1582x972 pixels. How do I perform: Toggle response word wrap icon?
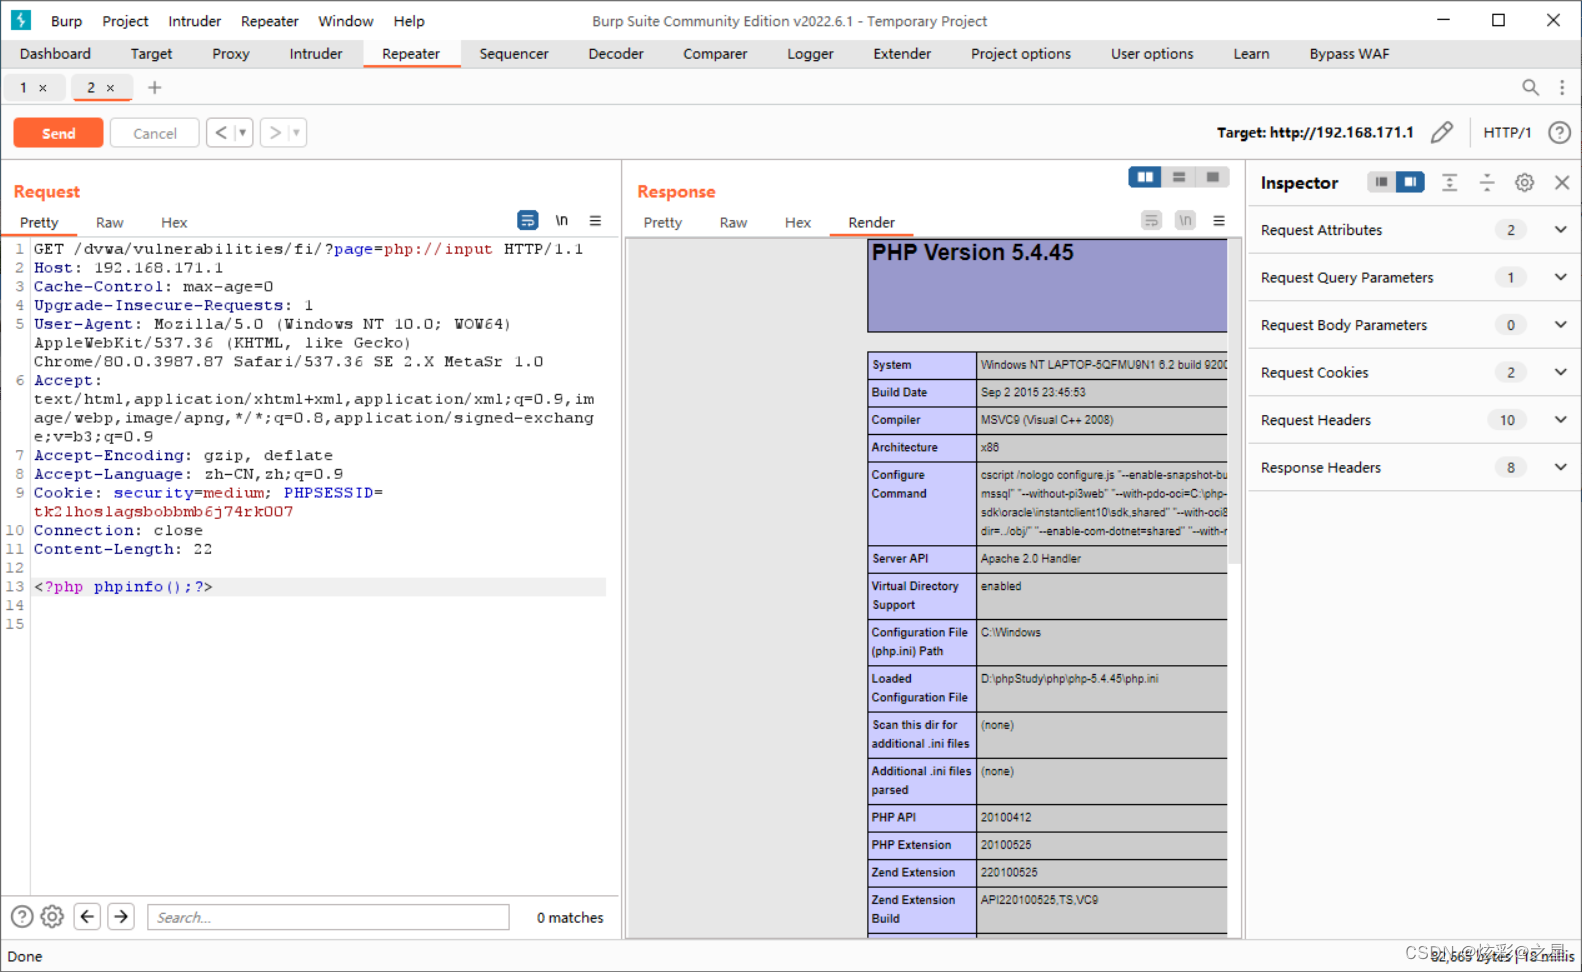(1152, 220)
